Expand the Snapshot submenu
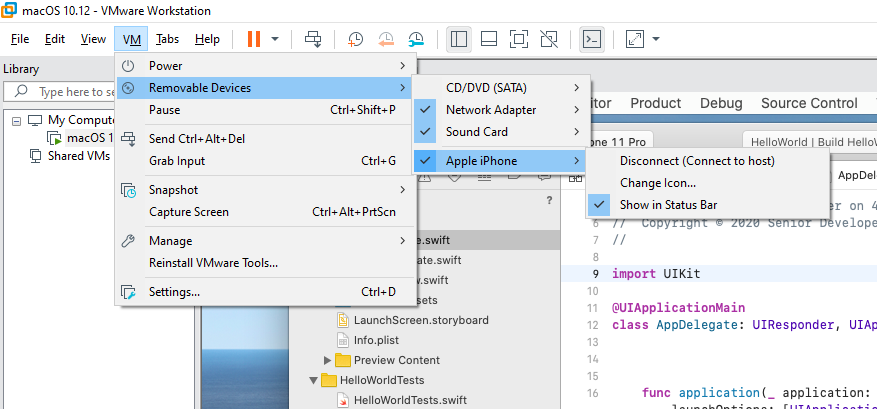877x409 pixels. (266, 190)
